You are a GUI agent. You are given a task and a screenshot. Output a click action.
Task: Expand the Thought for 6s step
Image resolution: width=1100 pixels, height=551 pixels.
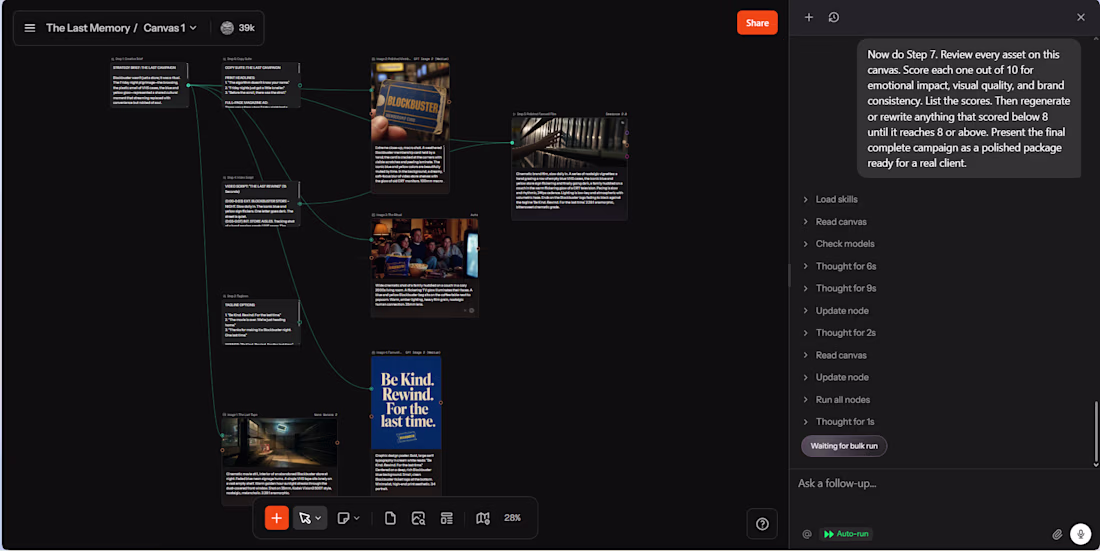point(845,266)
